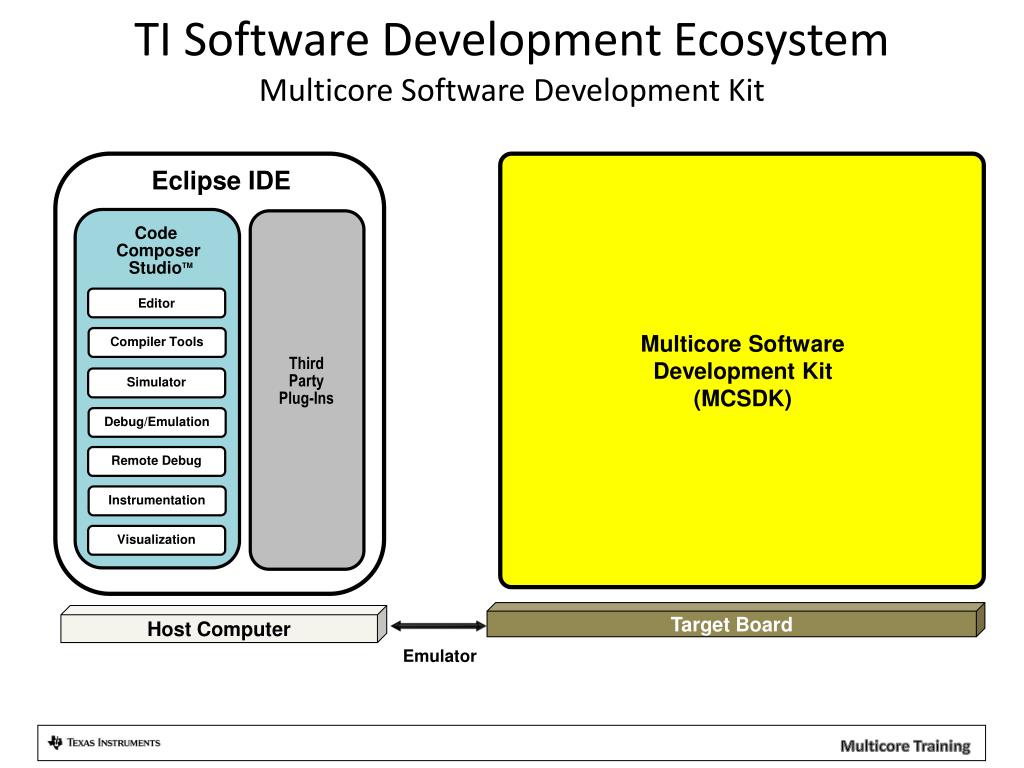Click the Host Computer bar
The width and height of the screenshot is (1024, 768).
(x=223, y=625)
